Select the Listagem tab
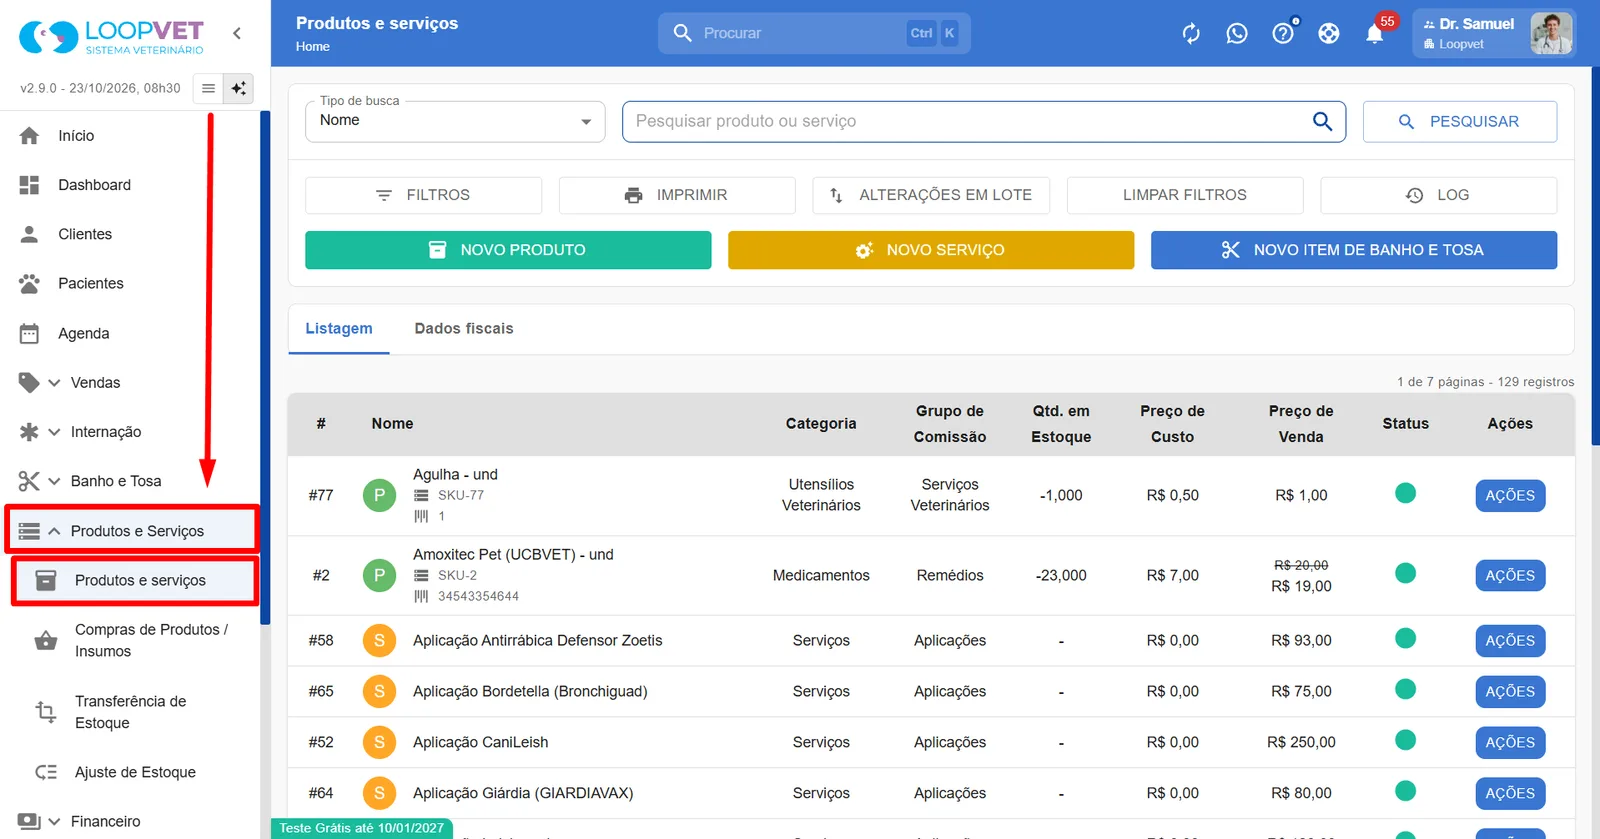Screen dimensions: 1600x839 click(x=339, y=328)
